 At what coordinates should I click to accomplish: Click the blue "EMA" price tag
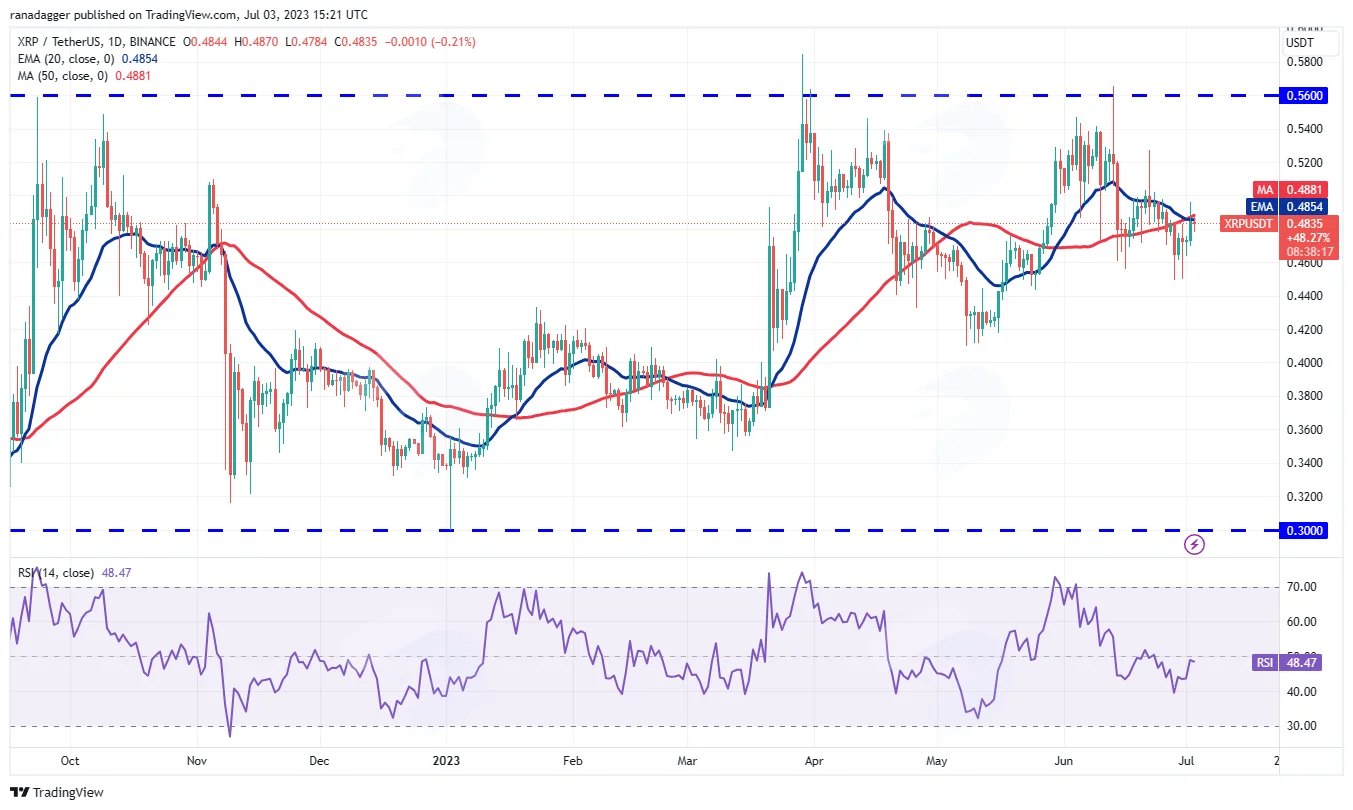click(x=1261, y=206)
